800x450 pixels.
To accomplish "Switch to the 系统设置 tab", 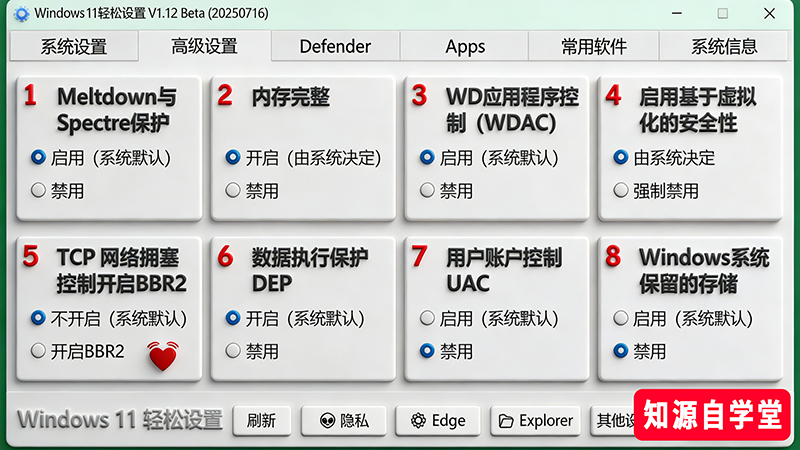I will (x=74, y=46).
